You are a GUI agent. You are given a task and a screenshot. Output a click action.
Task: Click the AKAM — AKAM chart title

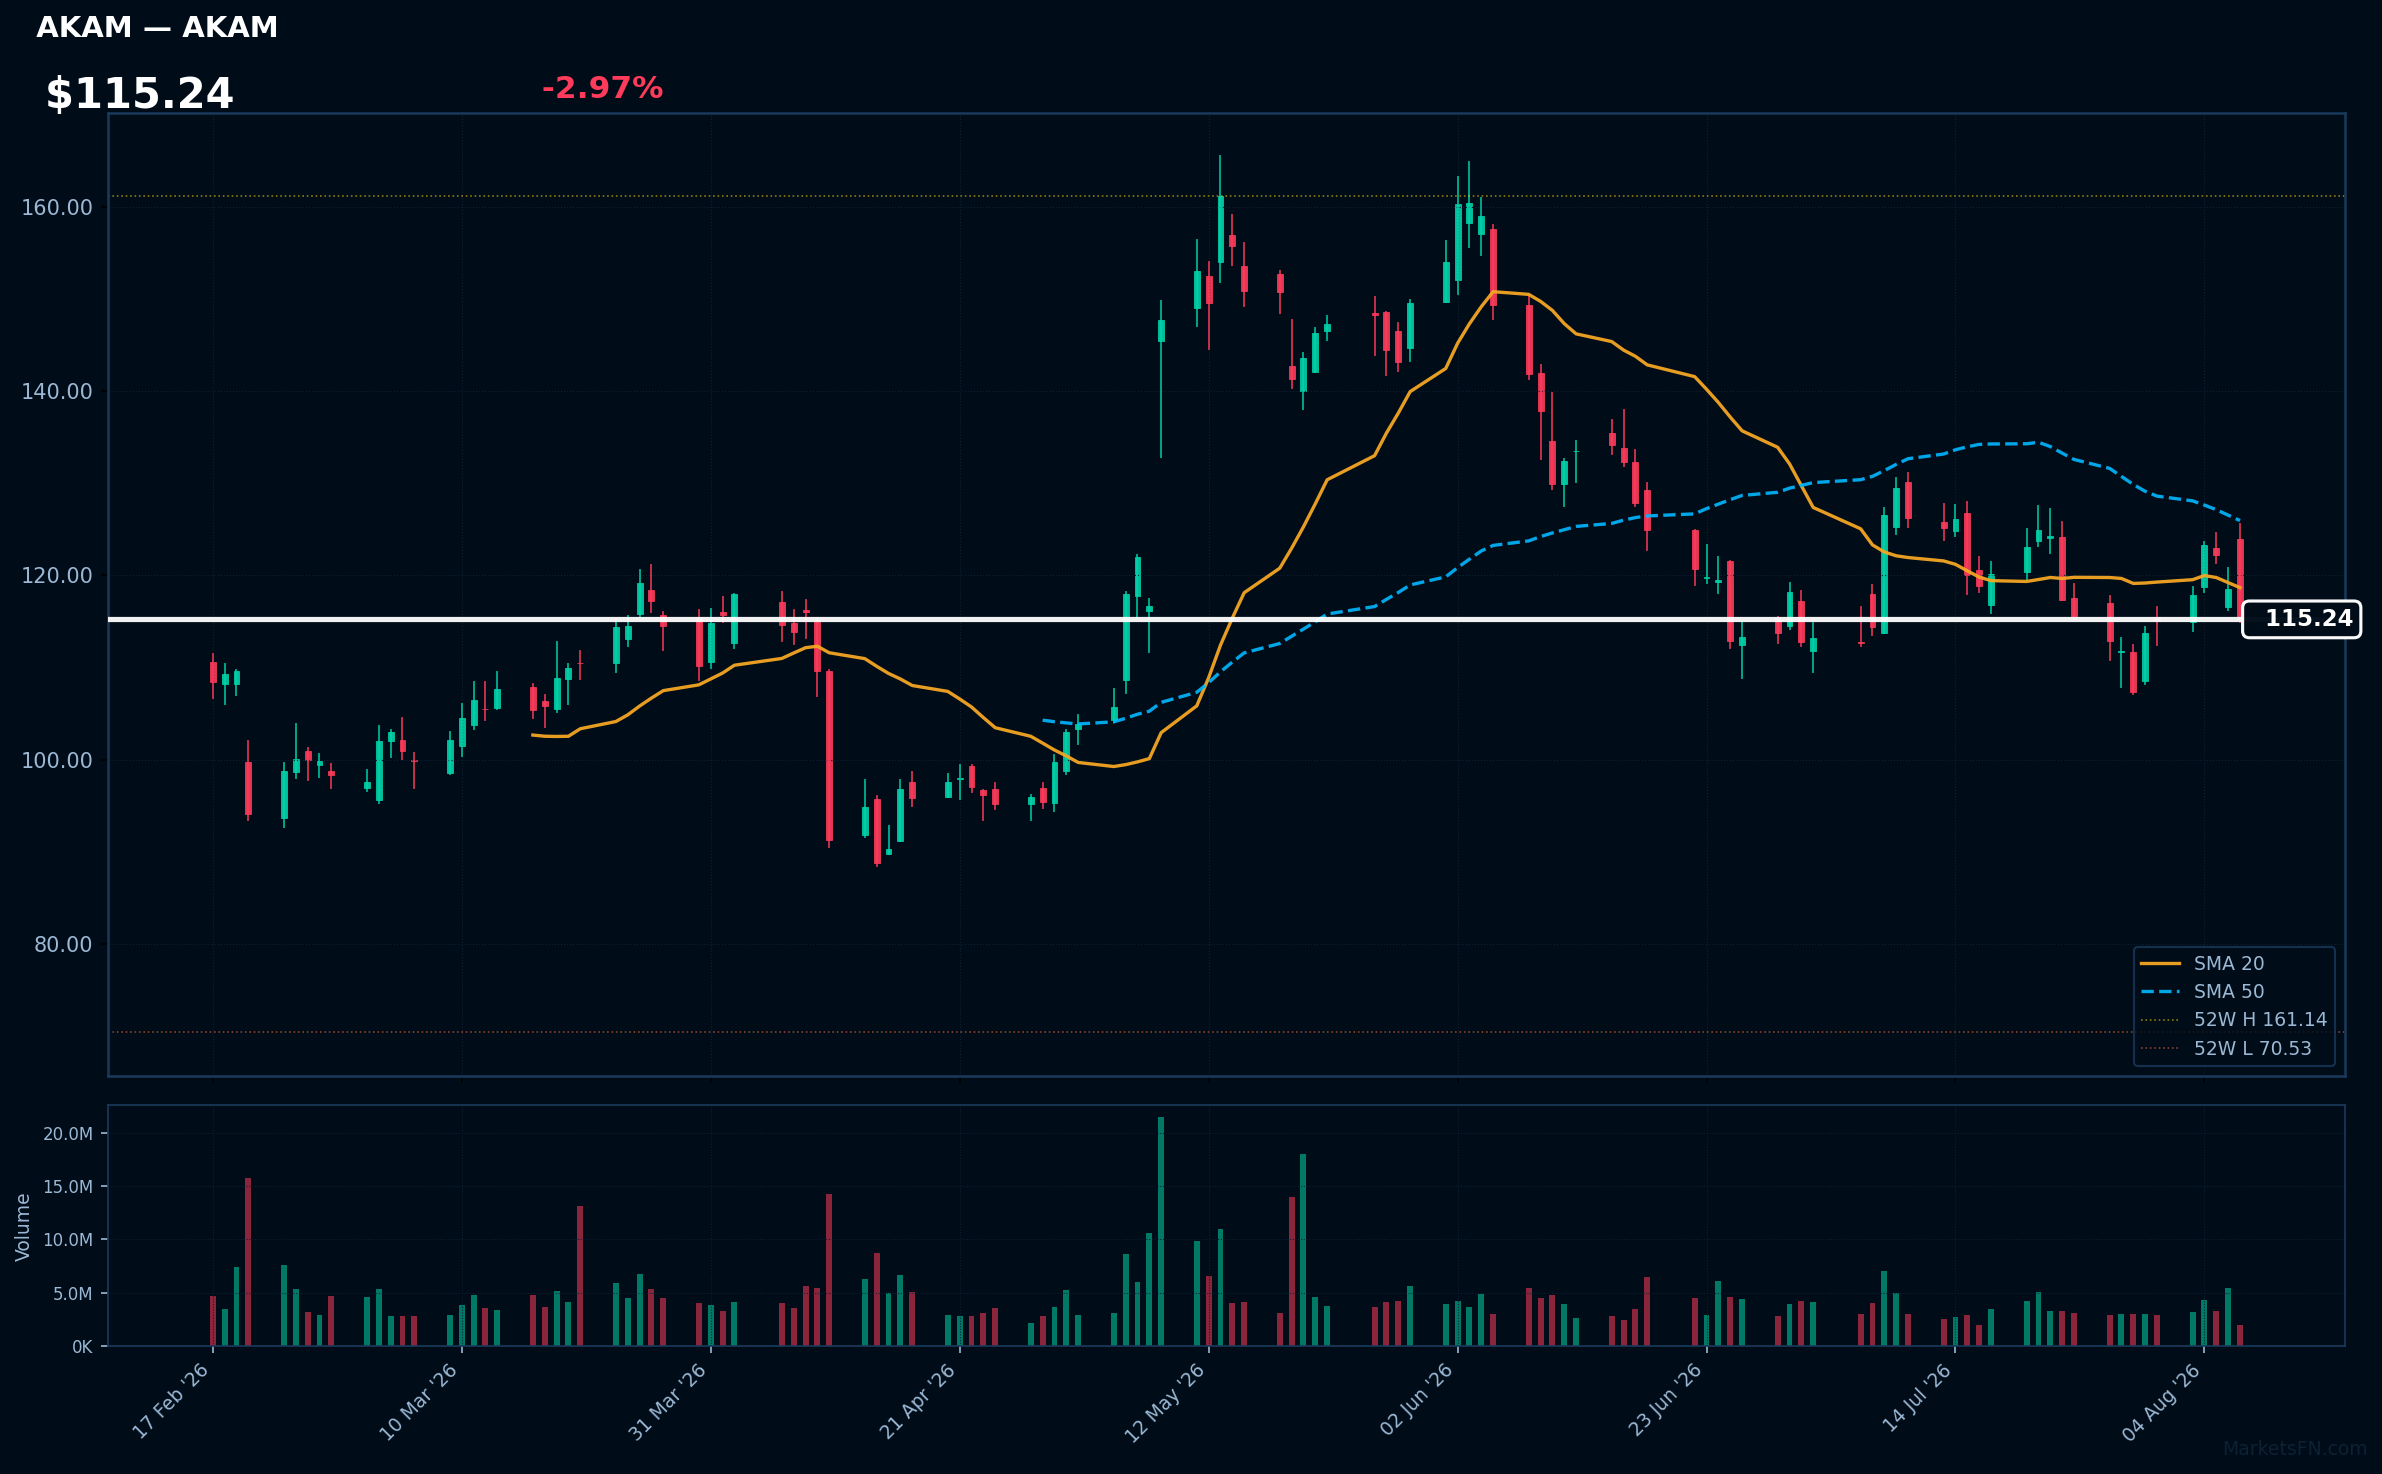tap(157, 28)
